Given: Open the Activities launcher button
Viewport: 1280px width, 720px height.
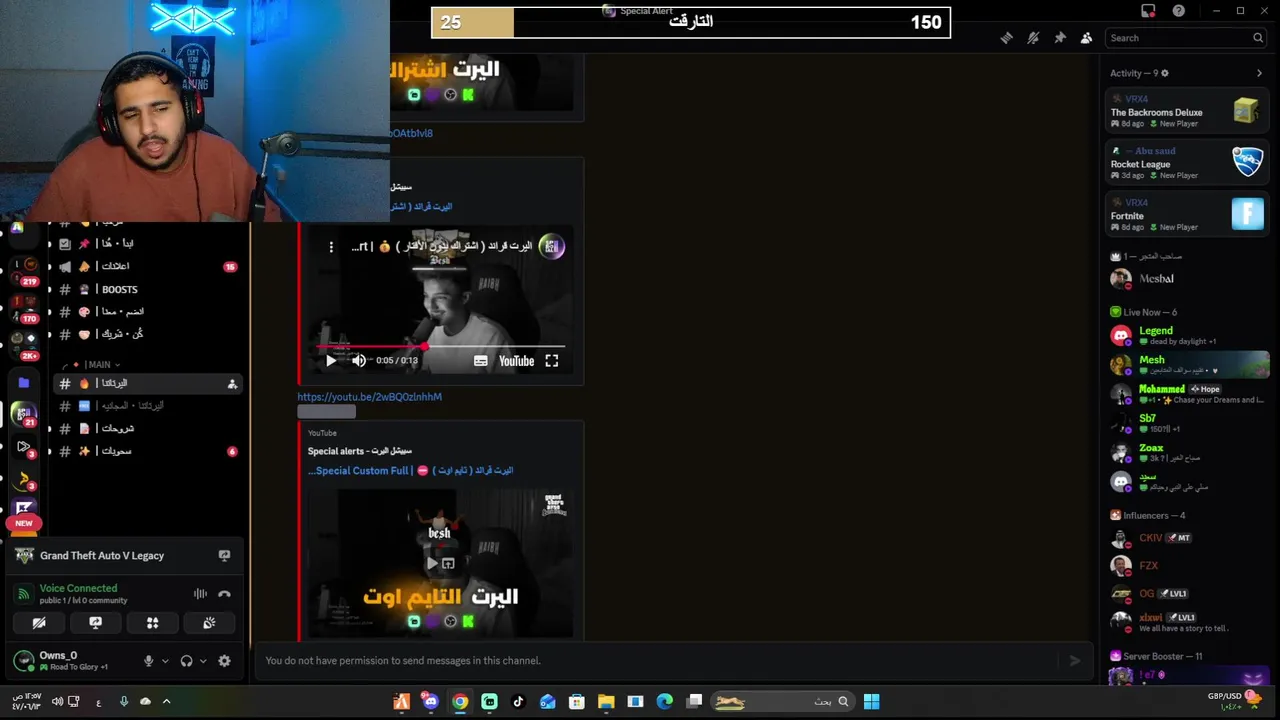Looking at the screenshot, I should 153,623.
